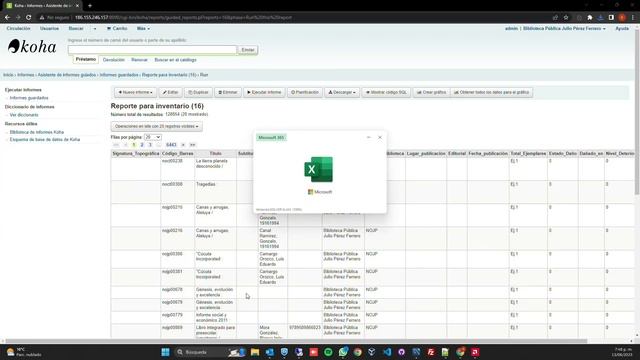The width and height of the screenshot is (640, 360).
Task: Reload the browser page
Action: point(29,18)
